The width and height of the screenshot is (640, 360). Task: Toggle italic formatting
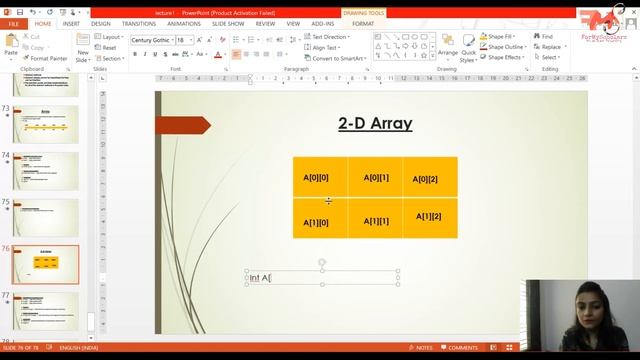(145, 54)
